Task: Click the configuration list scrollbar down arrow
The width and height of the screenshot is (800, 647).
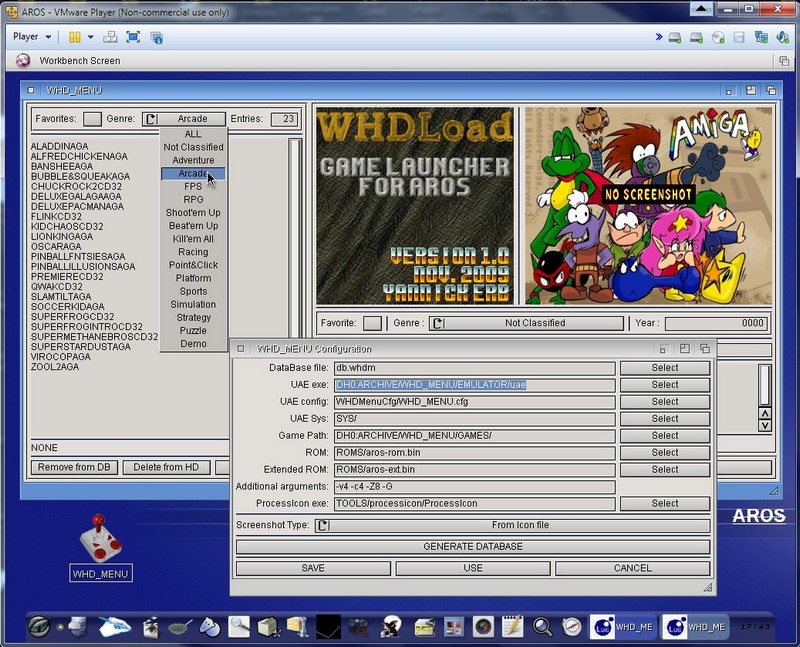Action: coord(765,425)
